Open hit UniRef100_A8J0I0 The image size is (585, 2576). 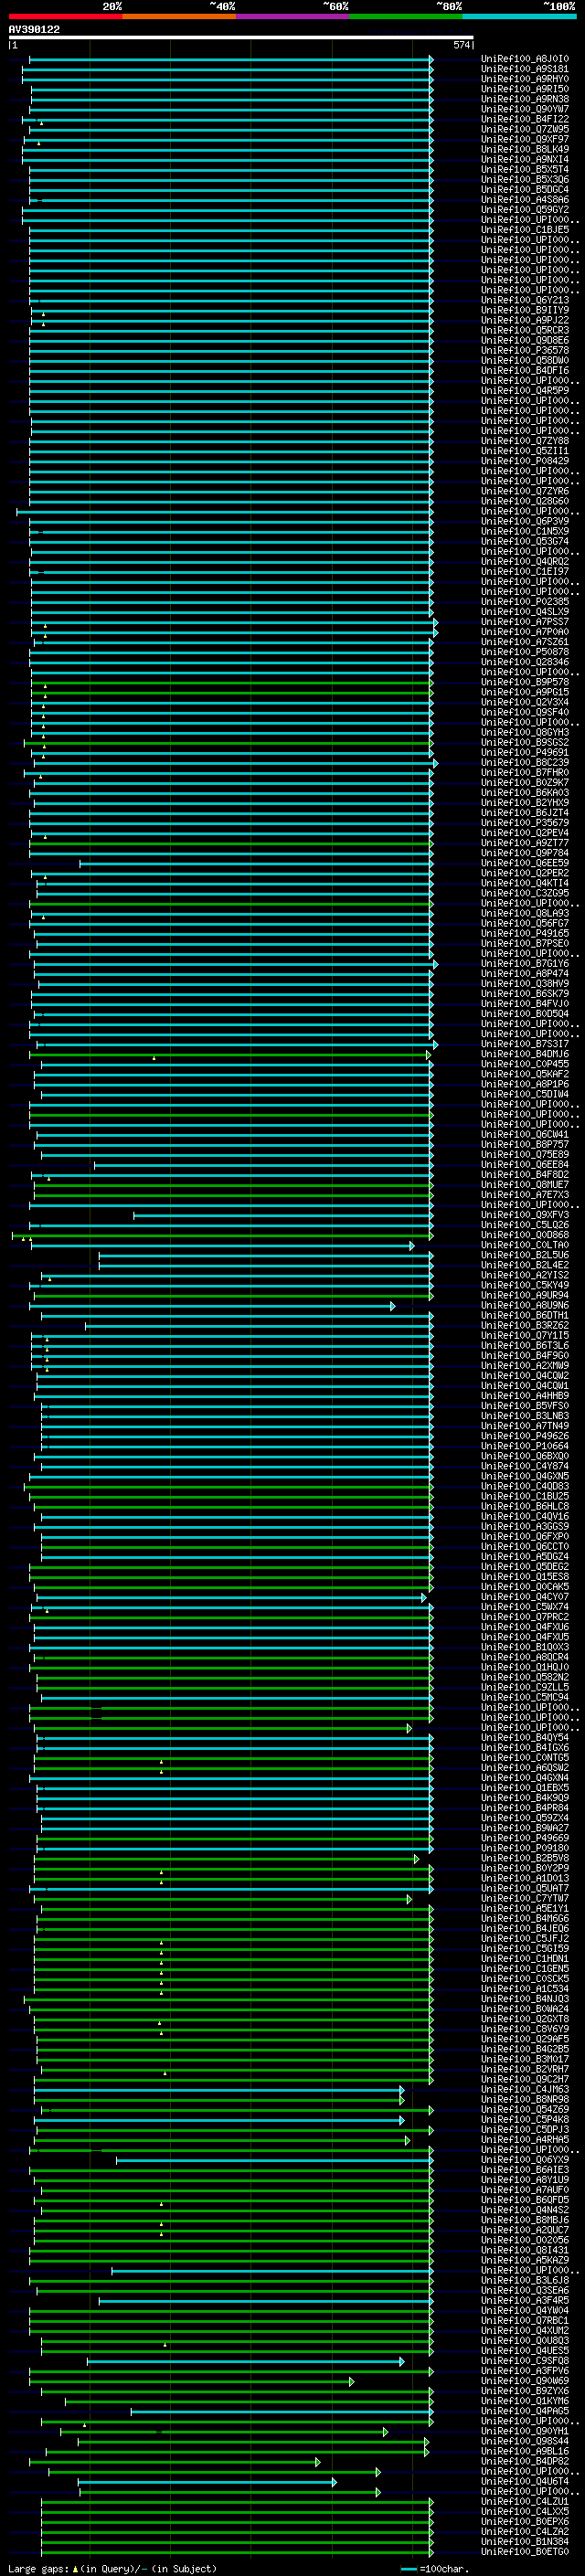(x=525, y=59)
